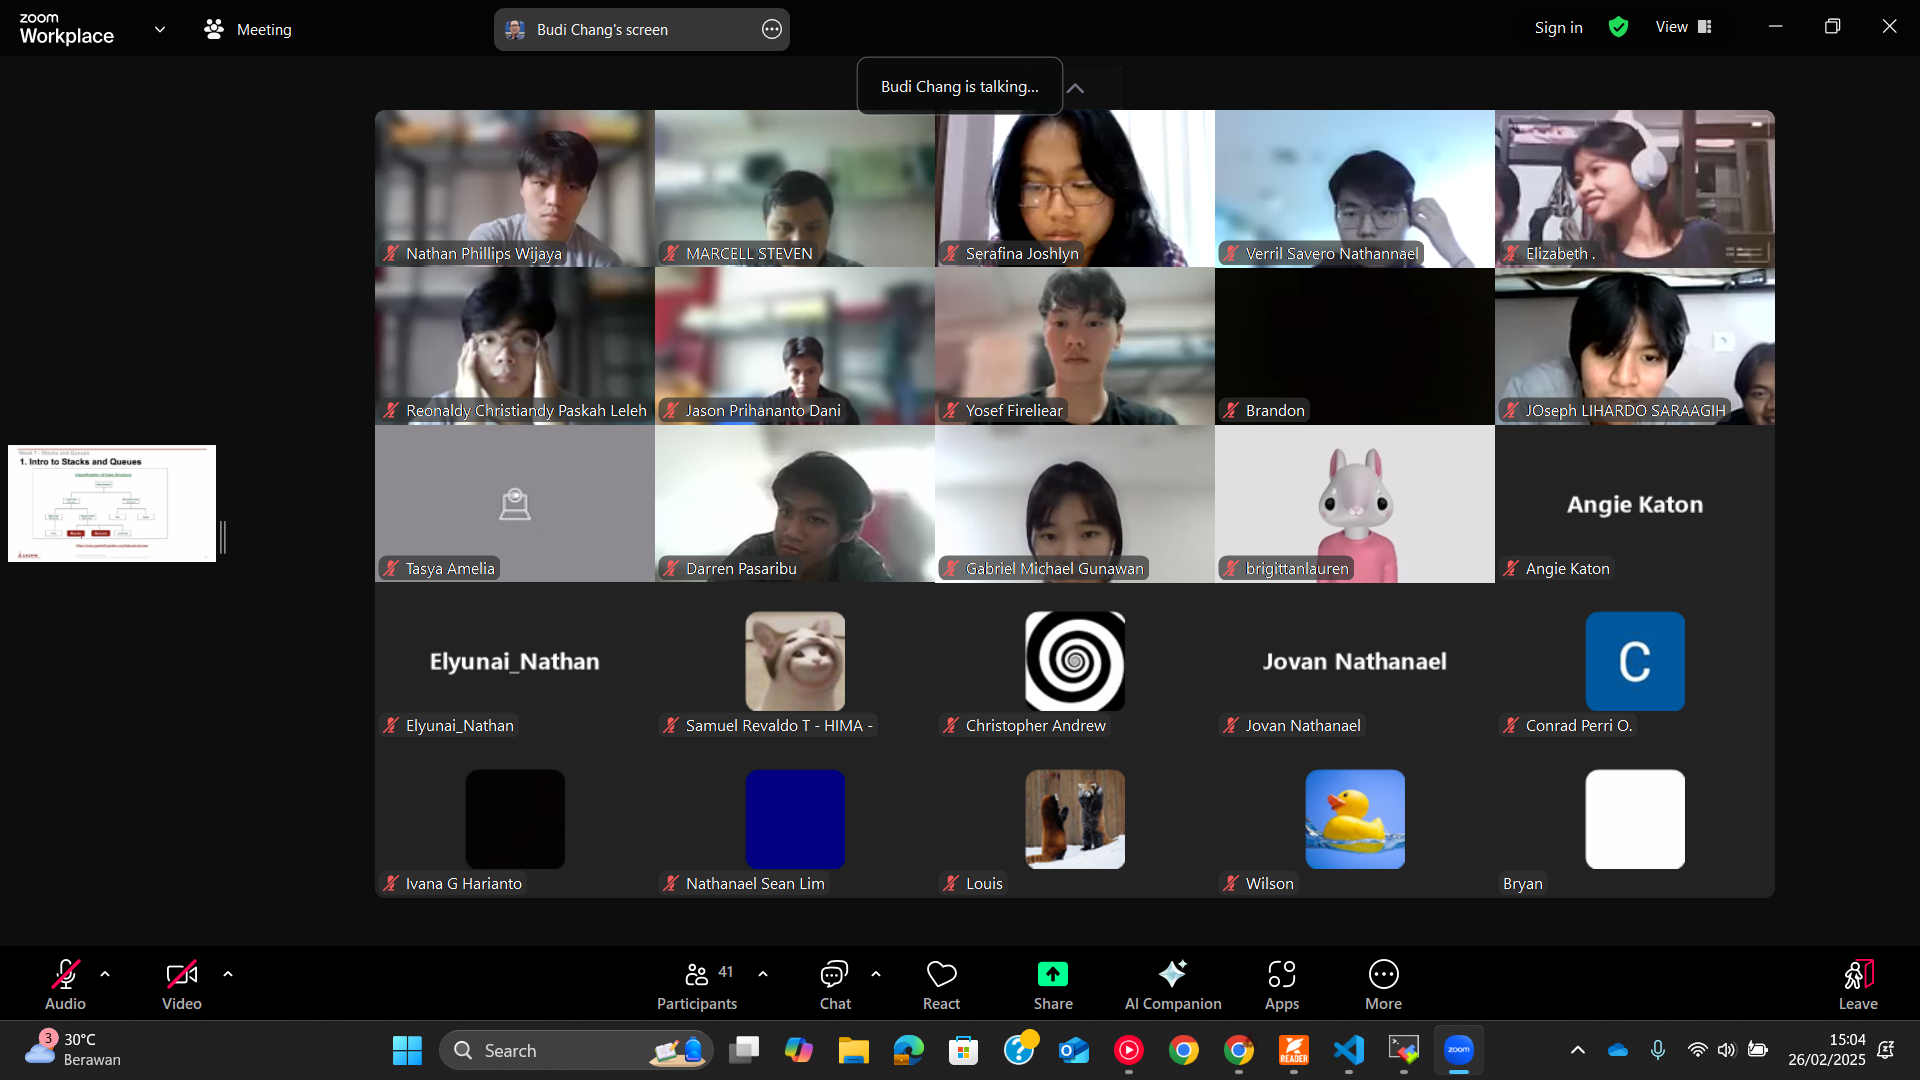Collapse the talking indicator chevron
Viewport: 1920px width, 1080px height.
(1075, 88)
